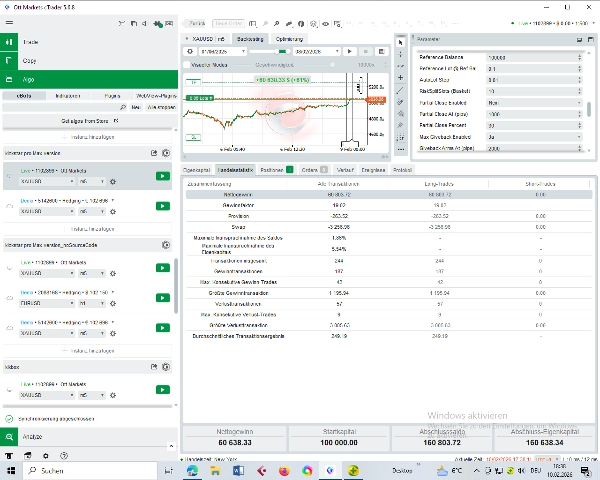Click the Windows taskbar Suchen search field
Screen dimensions: 600x480
tap(90, 470)
